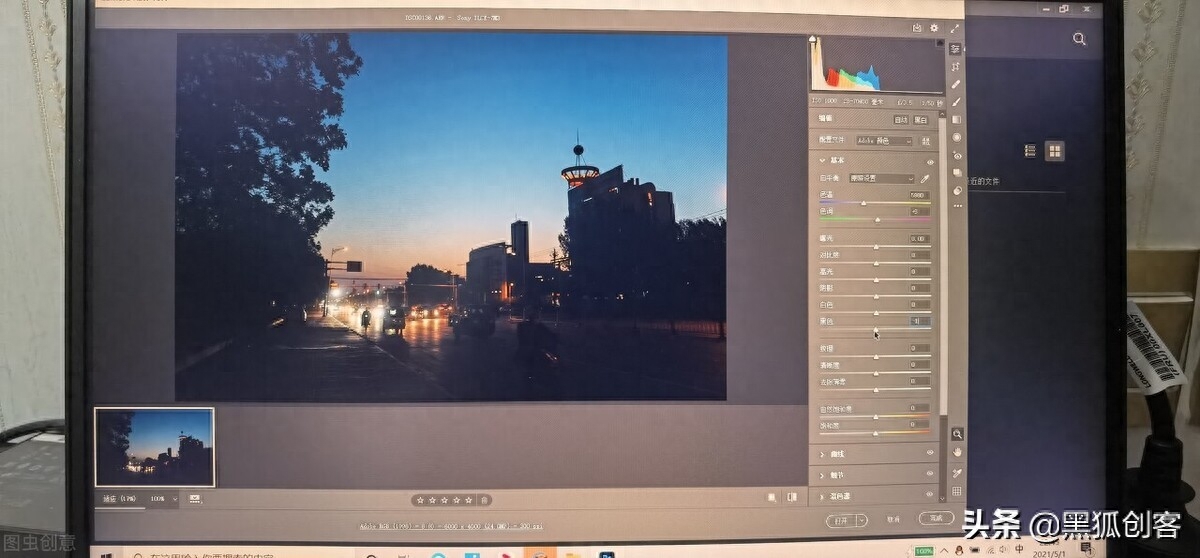Click the save image icon above histogram

coord(917,28)
